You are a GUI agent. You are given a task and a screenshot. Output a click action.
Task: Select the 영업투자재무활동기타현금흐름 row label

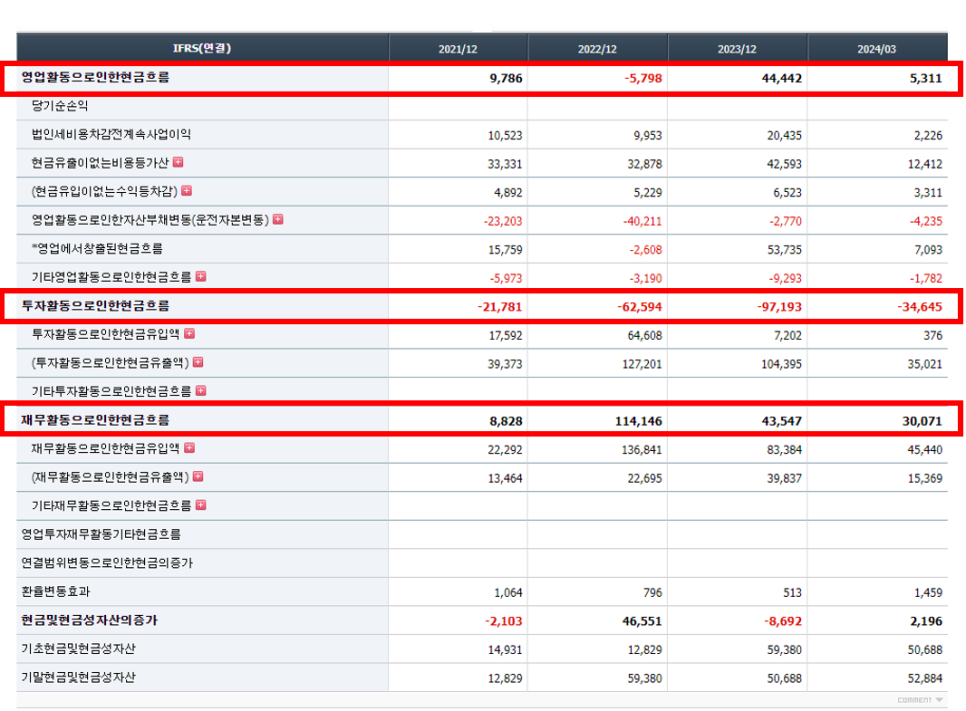click(x=101, y=534)
